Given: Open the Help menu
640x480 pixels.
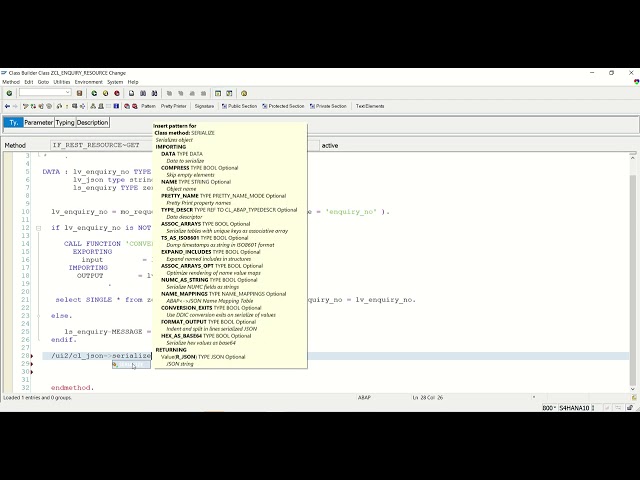Looking at the screenshot, I should pos(133,82).
